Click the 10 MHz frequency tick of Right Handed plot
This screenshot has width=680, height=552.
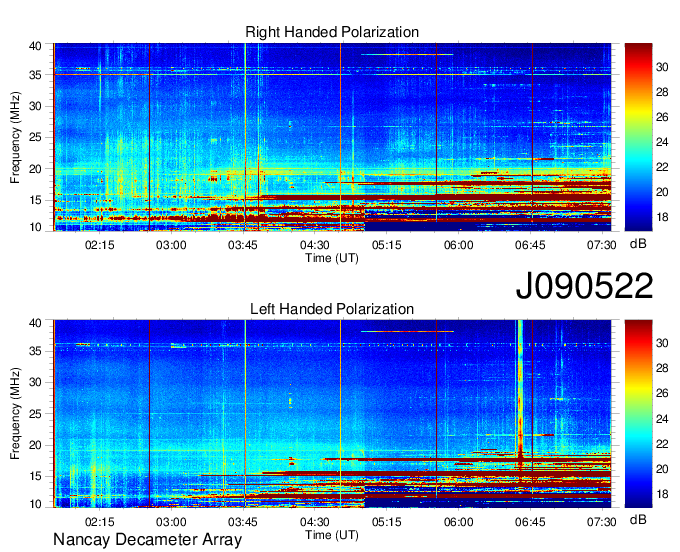pos(35,227)
